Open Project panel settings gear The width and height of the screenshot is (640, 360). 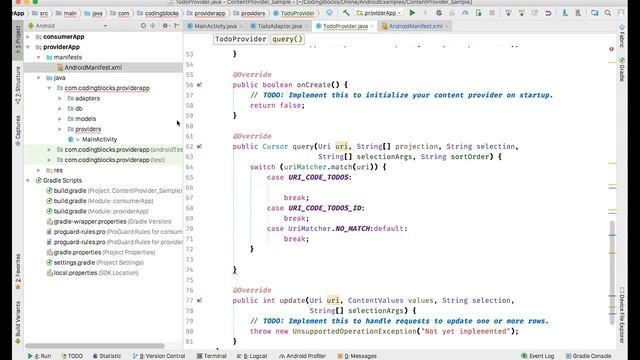[x=165, y=26]
